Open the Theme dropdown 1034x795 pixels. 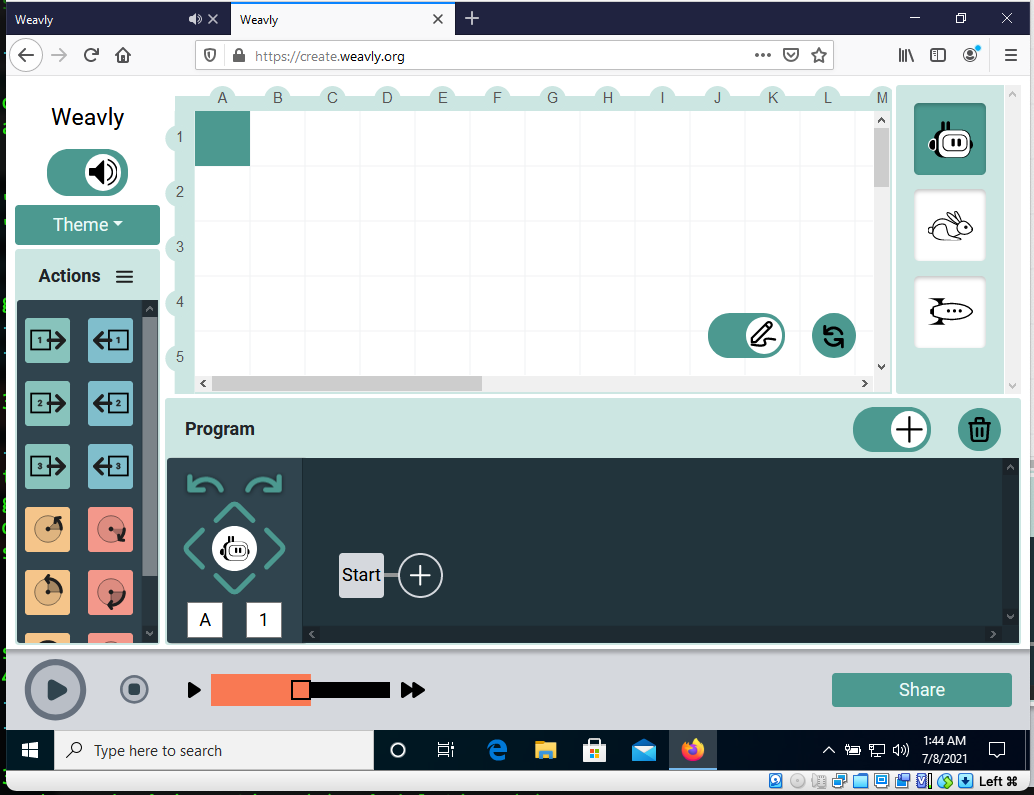click(x=87, y=225)
